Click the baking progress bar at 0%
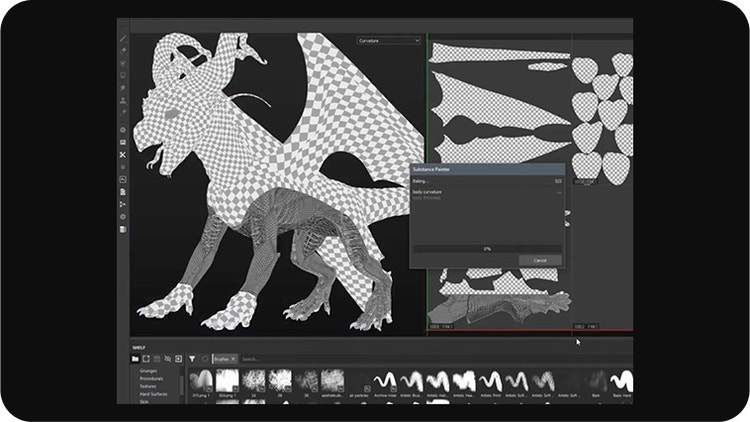750x422 pixels. click(487, 247)
